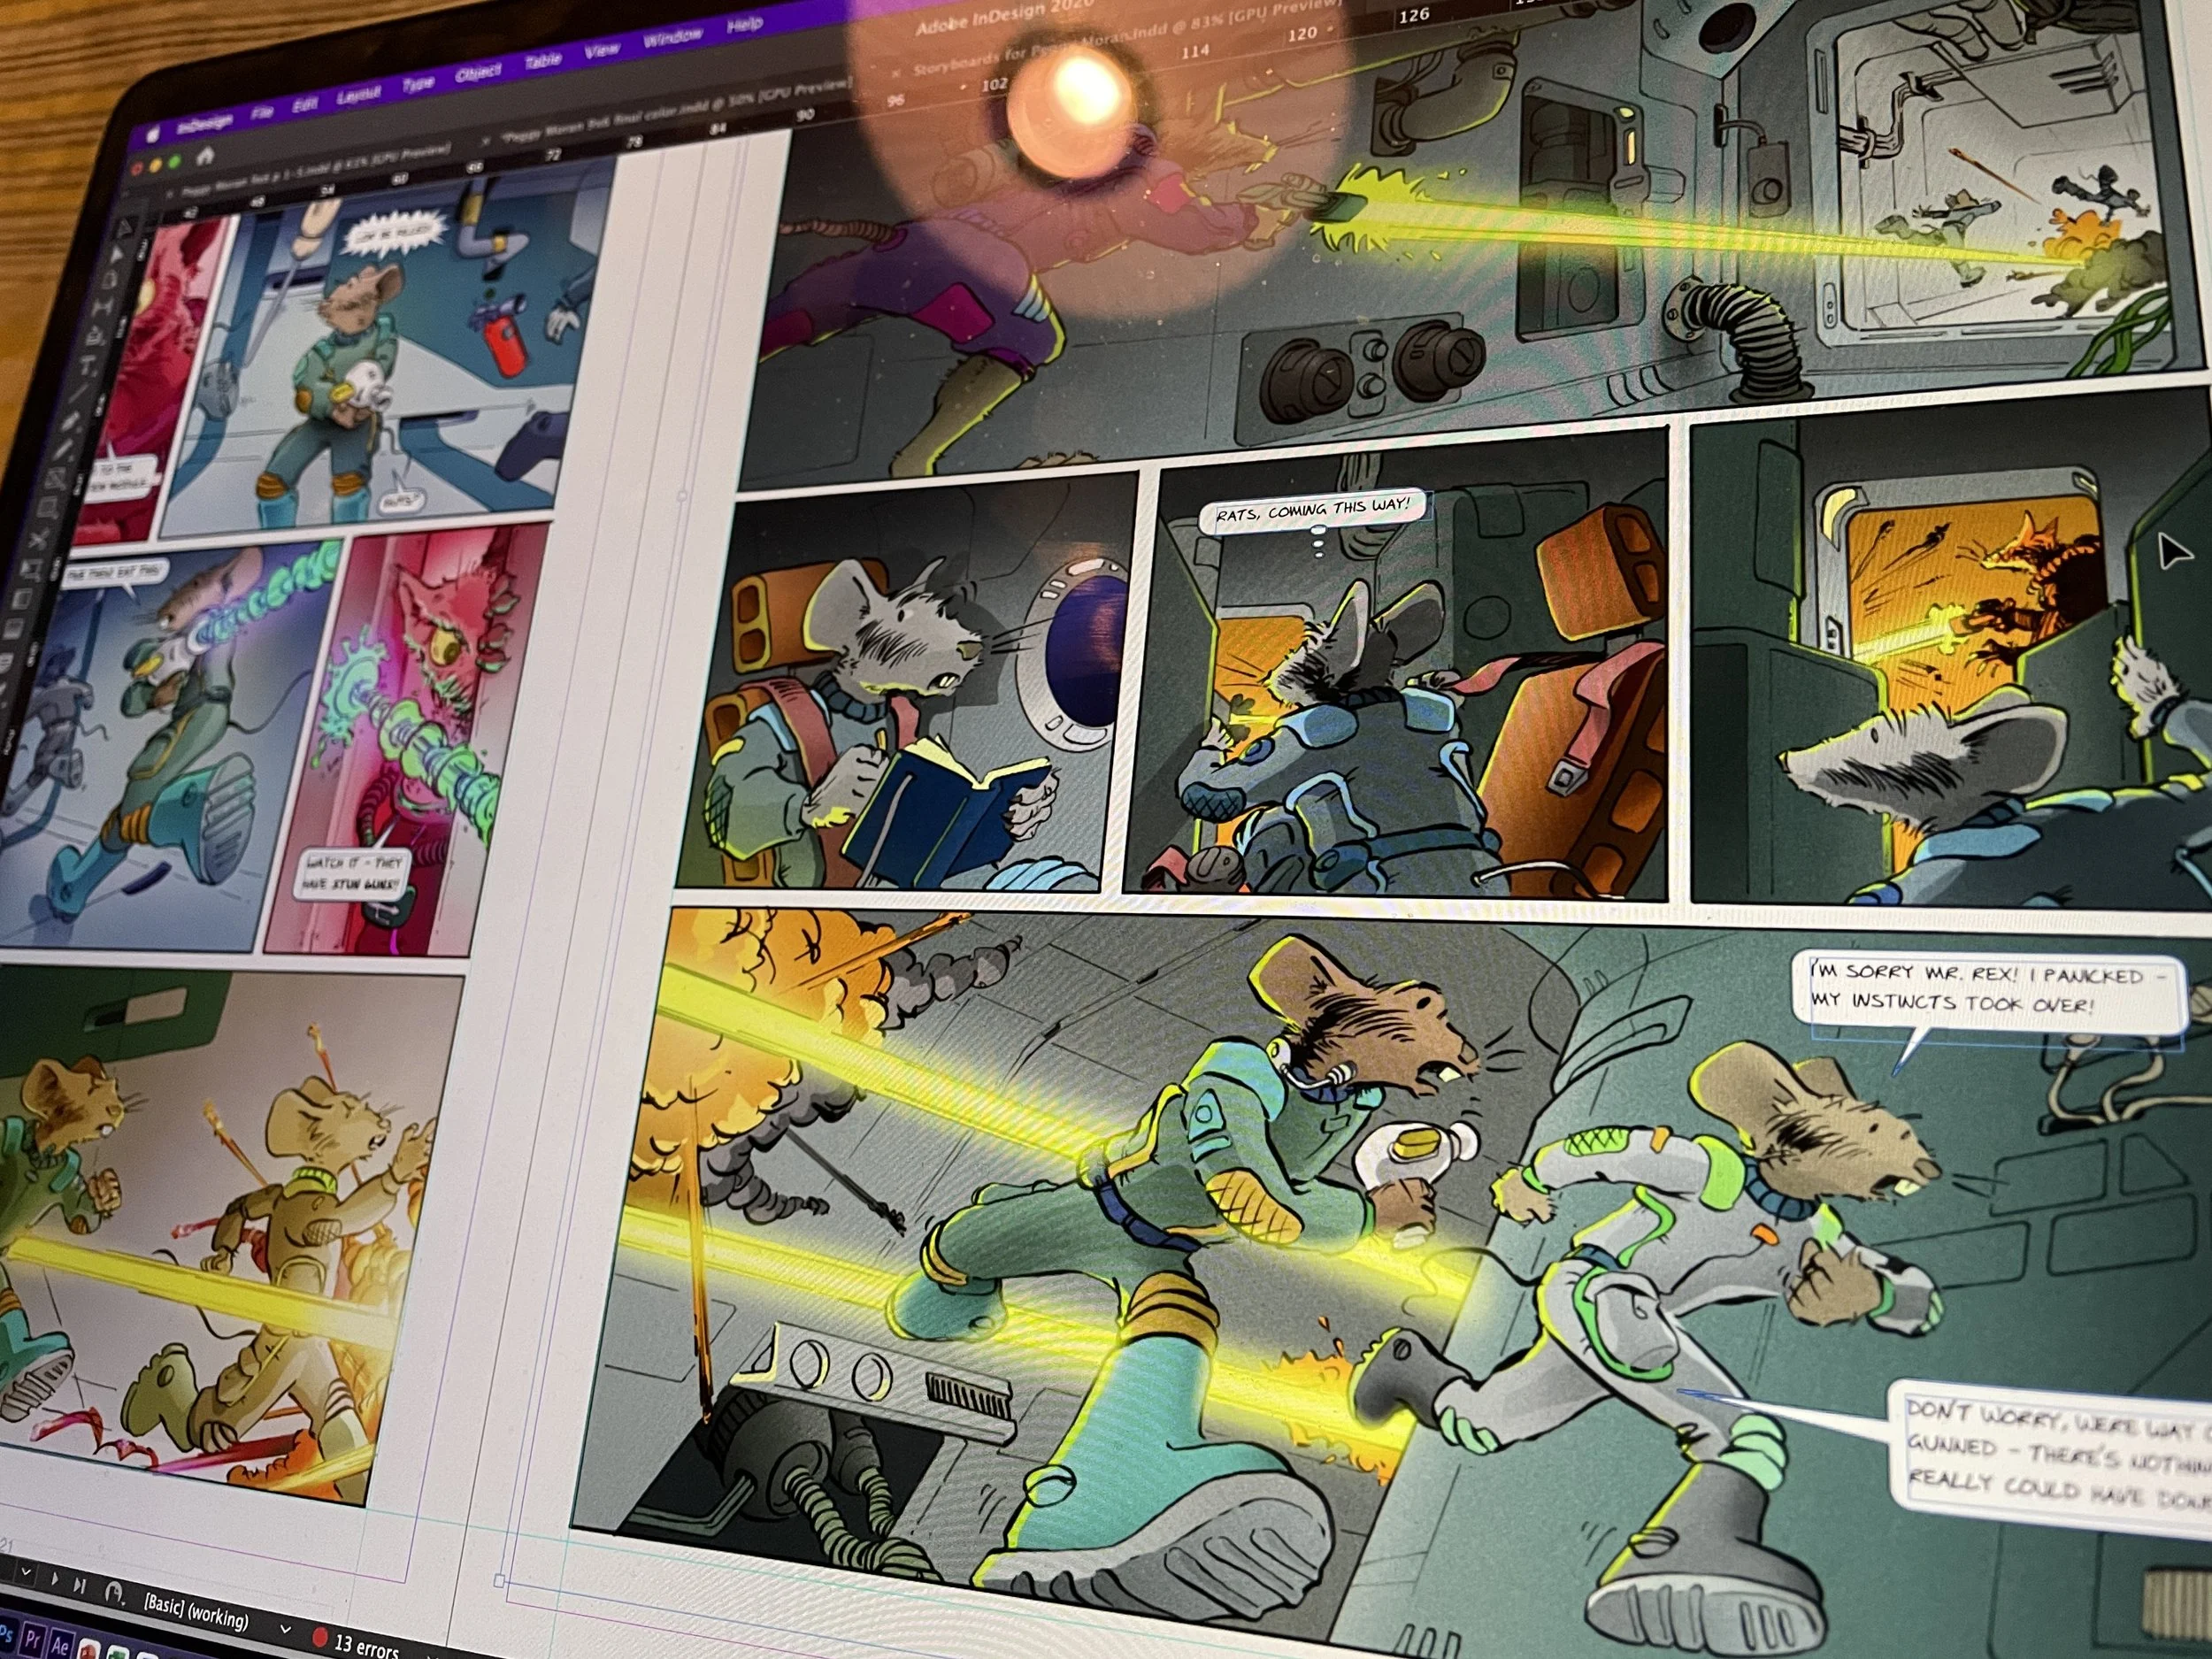The image size is (2212, 1659).
Task: Select the Direct Selection tool
Action: [117, 254]
